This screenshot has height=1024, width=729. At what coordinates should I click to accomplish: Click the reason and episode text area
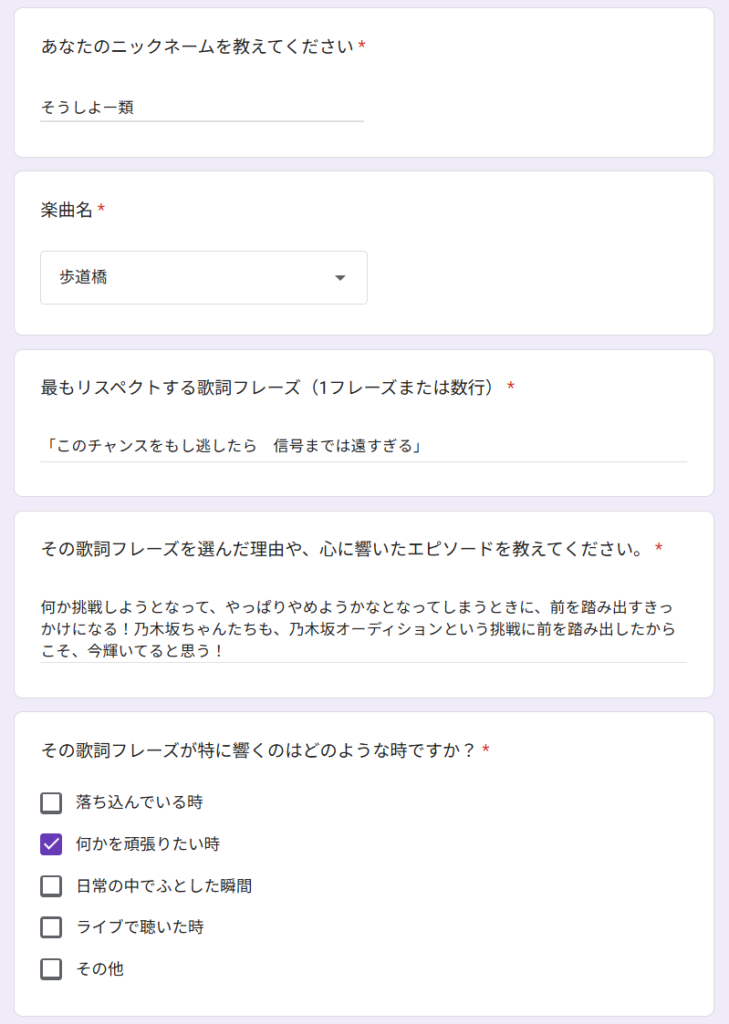(x=362, y=628)
